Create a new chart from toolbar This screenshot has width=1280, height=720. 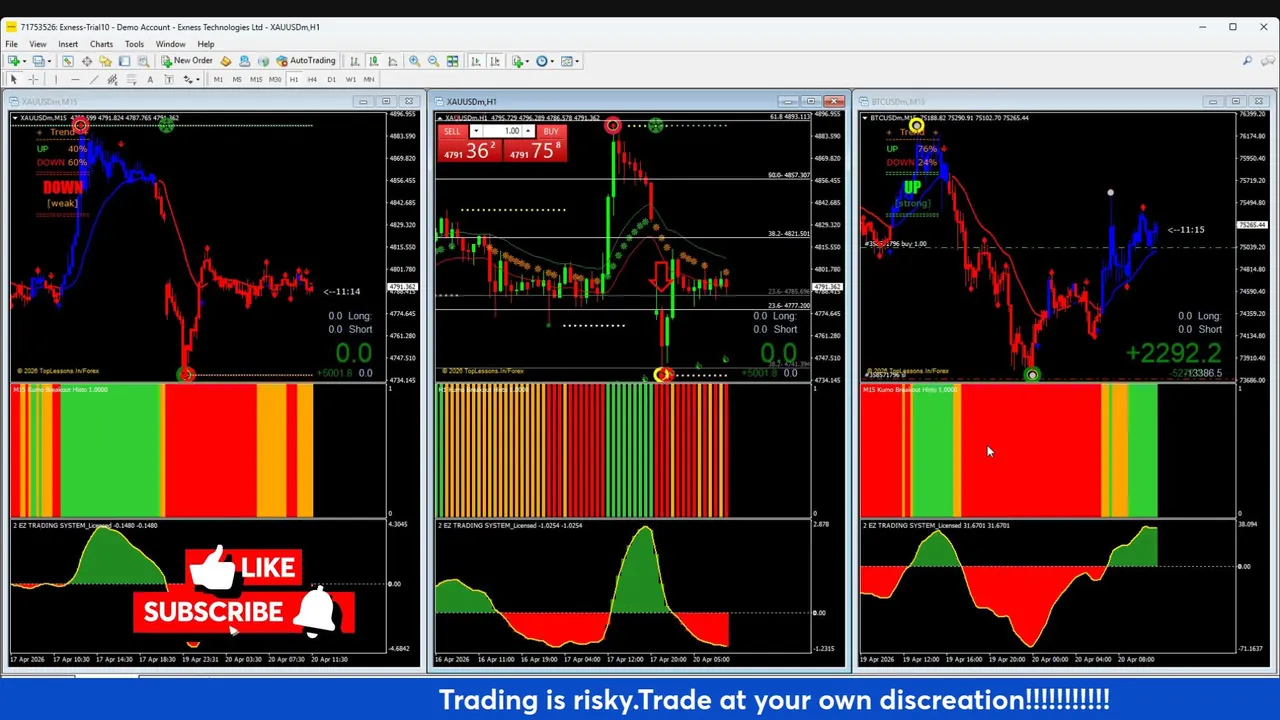point(14,61)
